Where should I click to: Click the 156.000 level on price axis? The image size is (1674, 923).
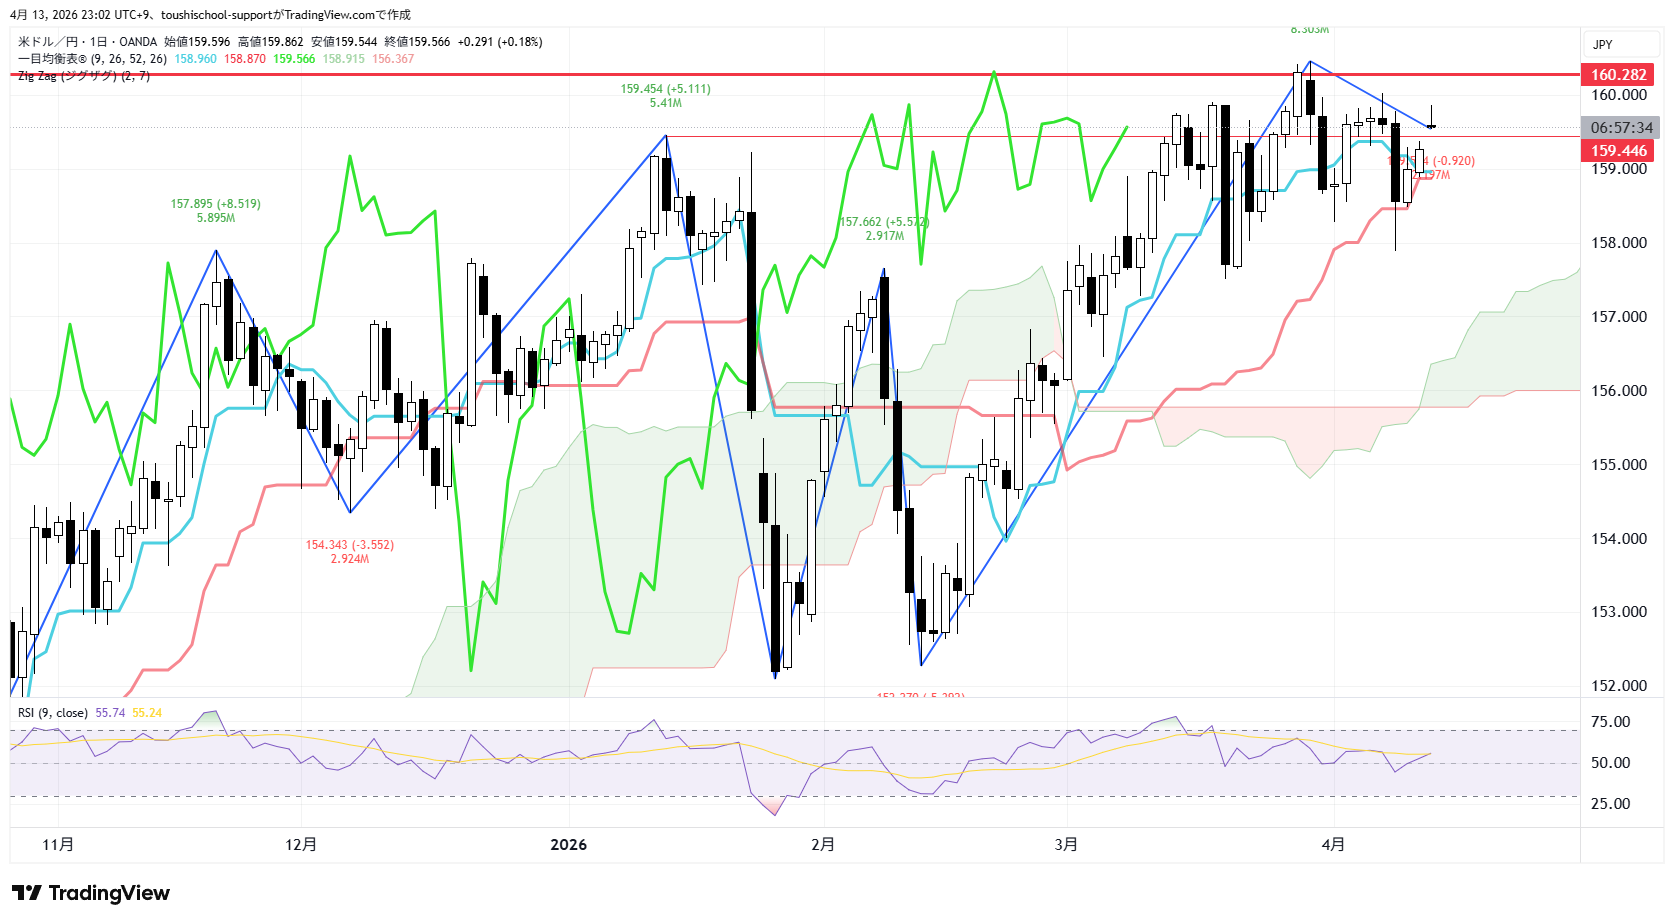pos(1618,391)
